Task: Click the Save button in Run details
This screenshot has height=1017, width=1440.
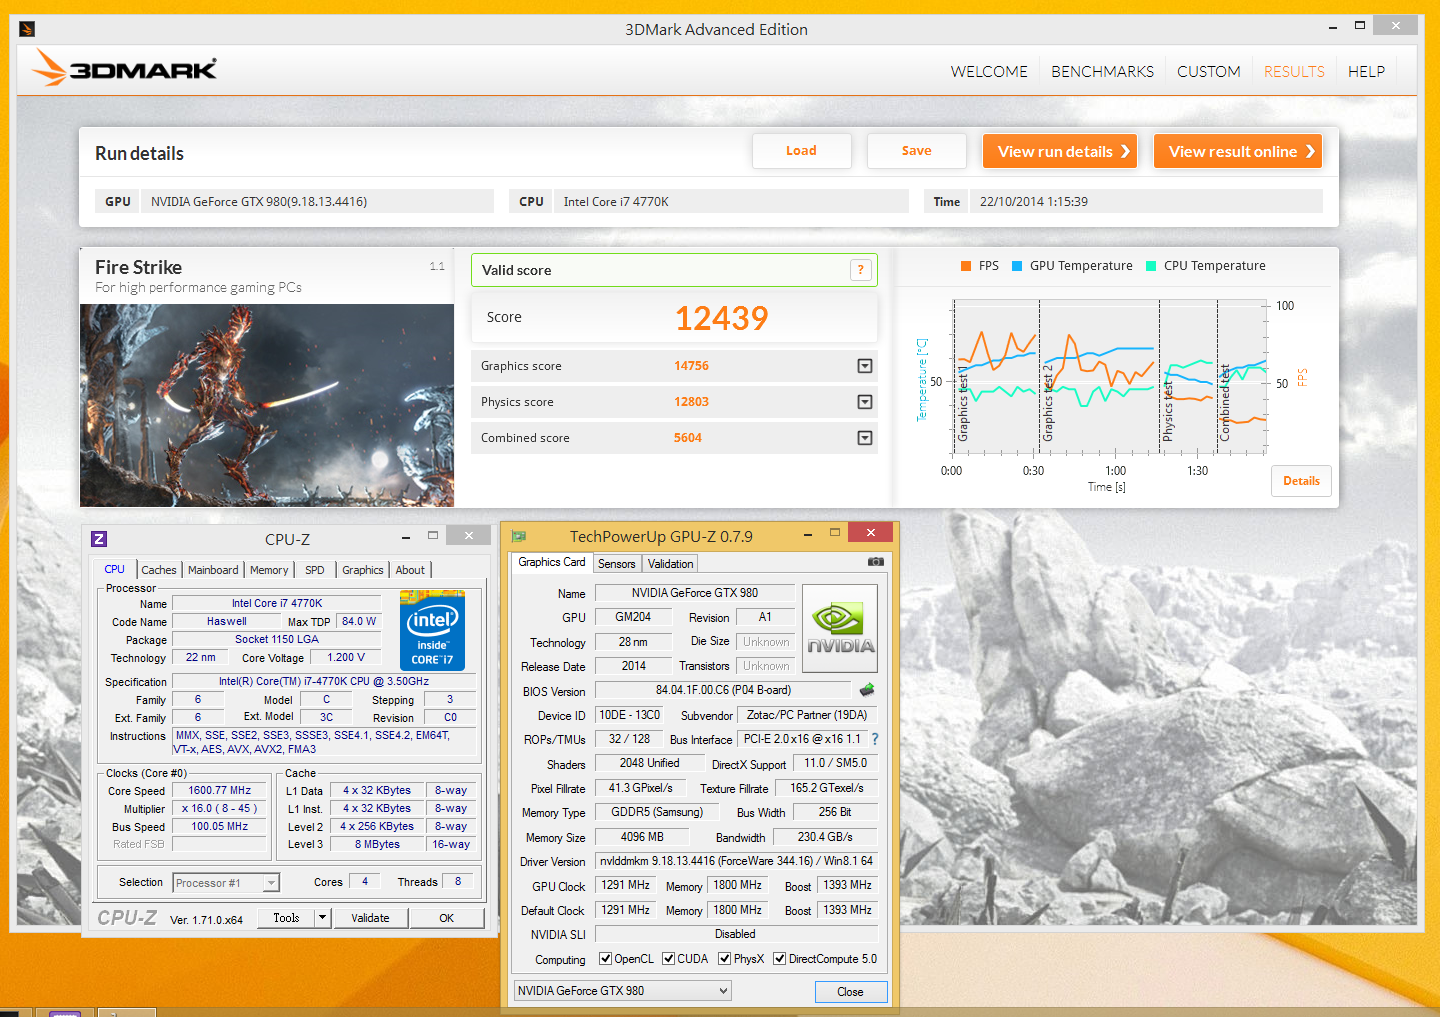Action: (916, 151)
